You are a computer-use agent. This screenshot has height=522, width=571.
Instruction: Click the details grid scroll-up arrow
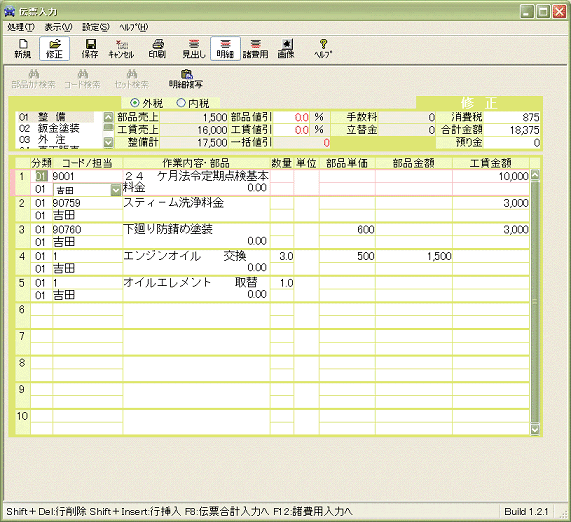(x=535, y=175)
